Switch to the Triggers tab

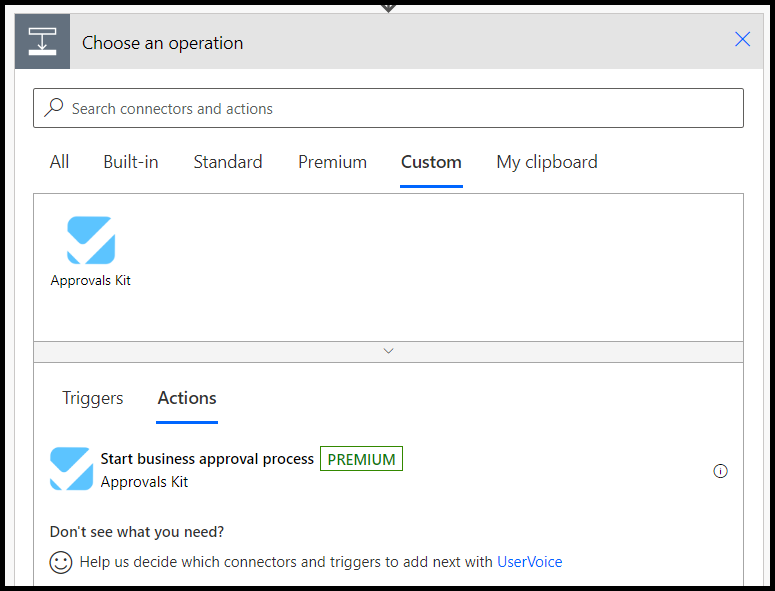(x=92, y=398)
